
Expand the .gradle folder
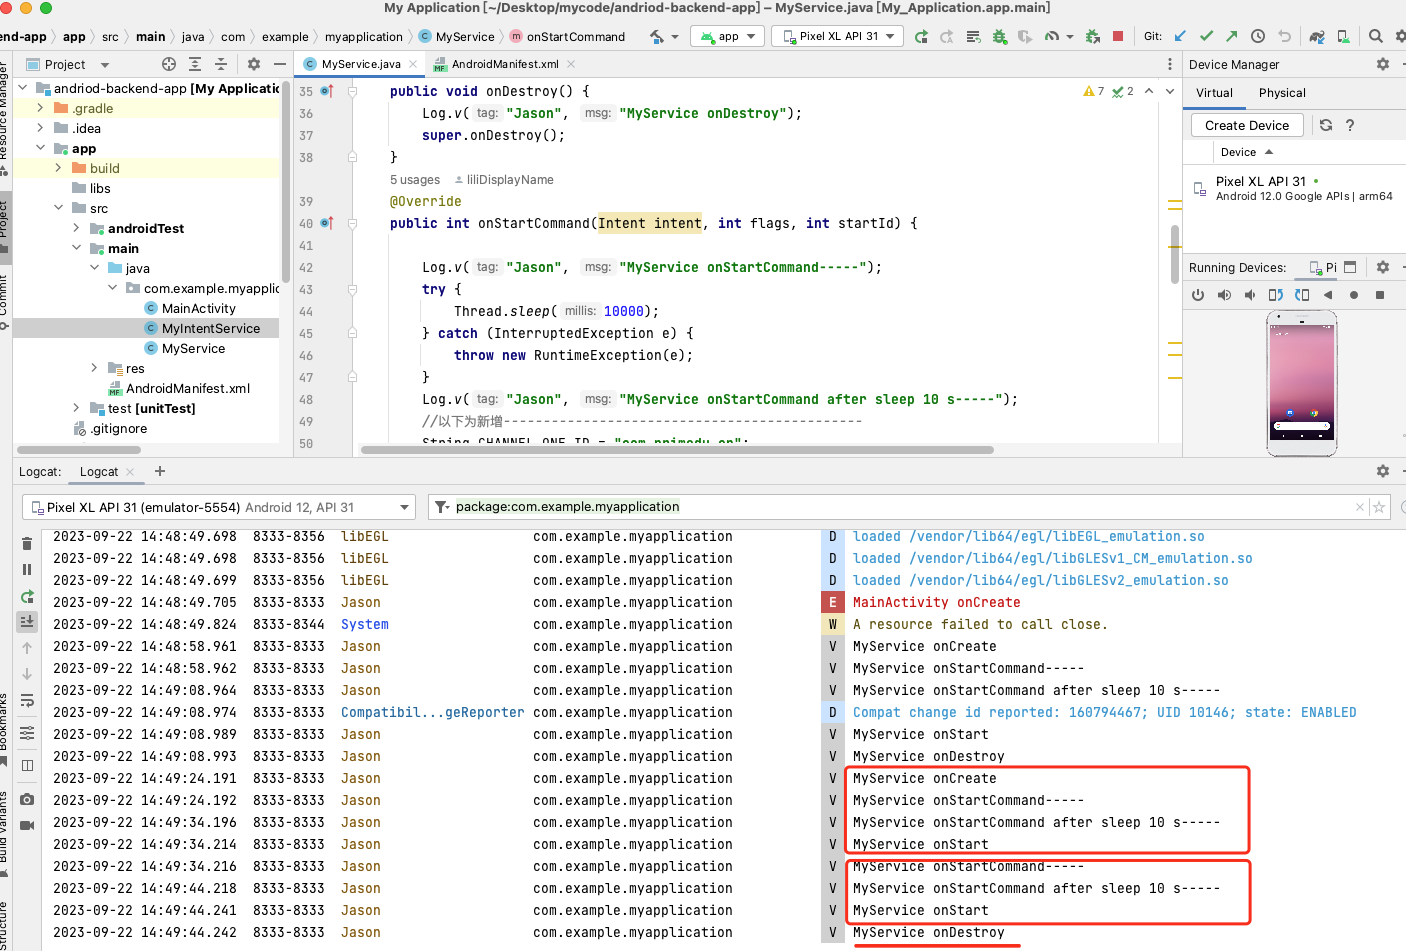(40, 108)
